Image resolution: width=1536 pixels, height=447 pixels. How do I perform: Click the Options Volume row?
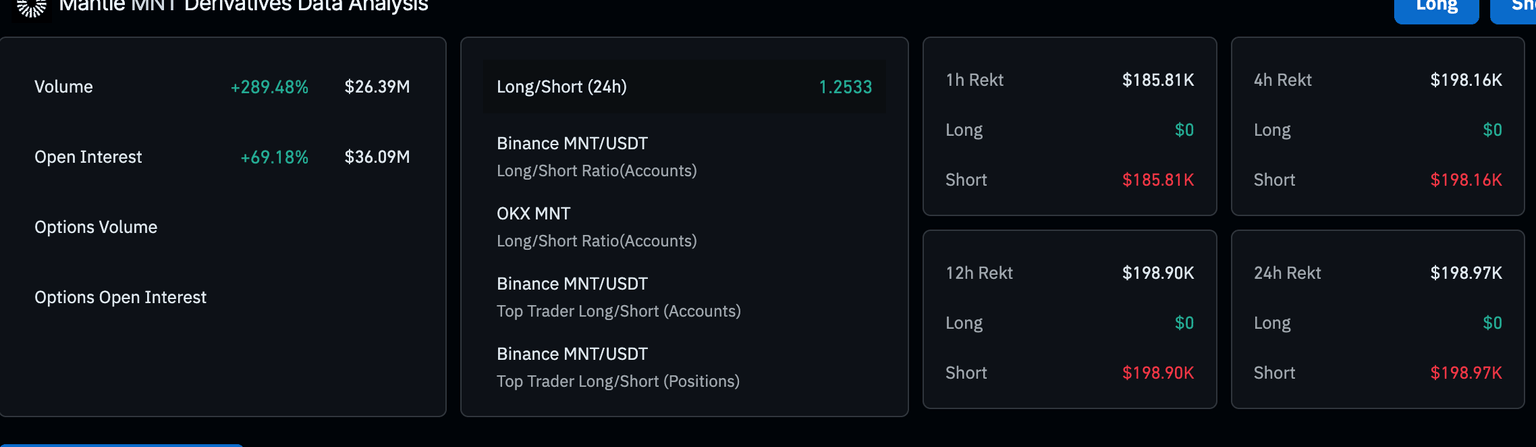tap(96, 227)
